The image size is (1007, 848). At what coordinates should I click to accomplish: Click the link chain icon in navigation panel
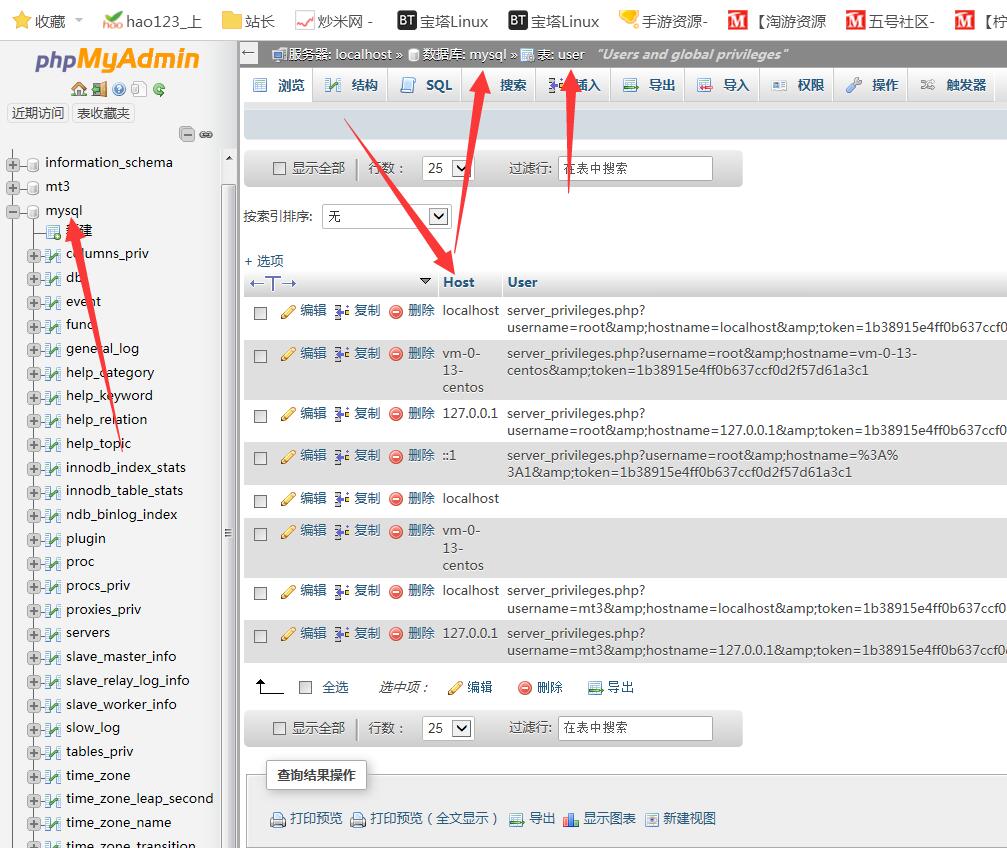[206, 134]
